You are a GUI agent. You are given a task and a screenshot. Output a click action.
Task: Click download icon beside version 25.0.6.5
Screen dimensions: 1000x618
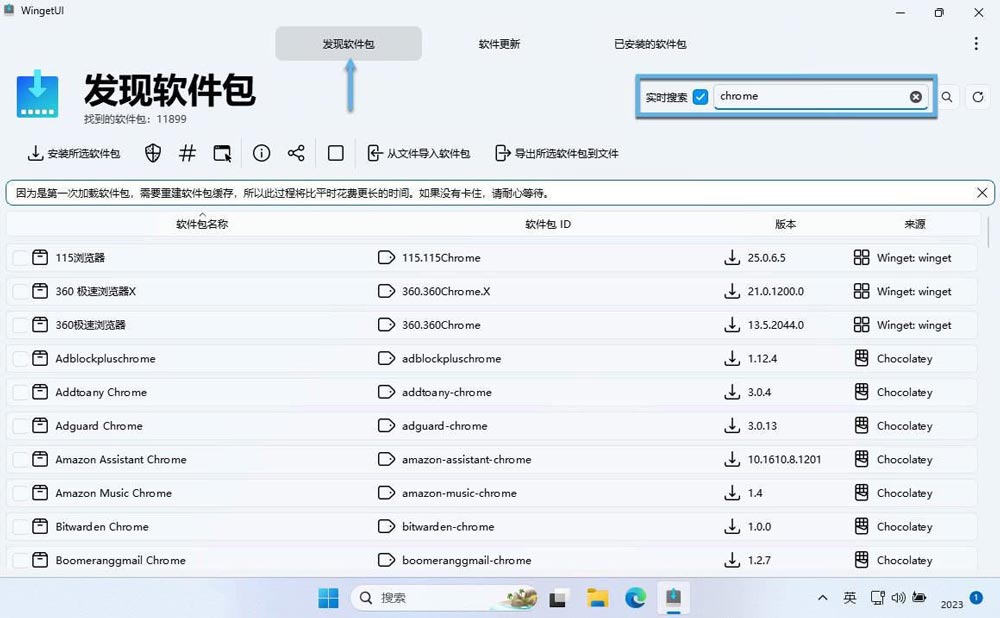[732, 258]
